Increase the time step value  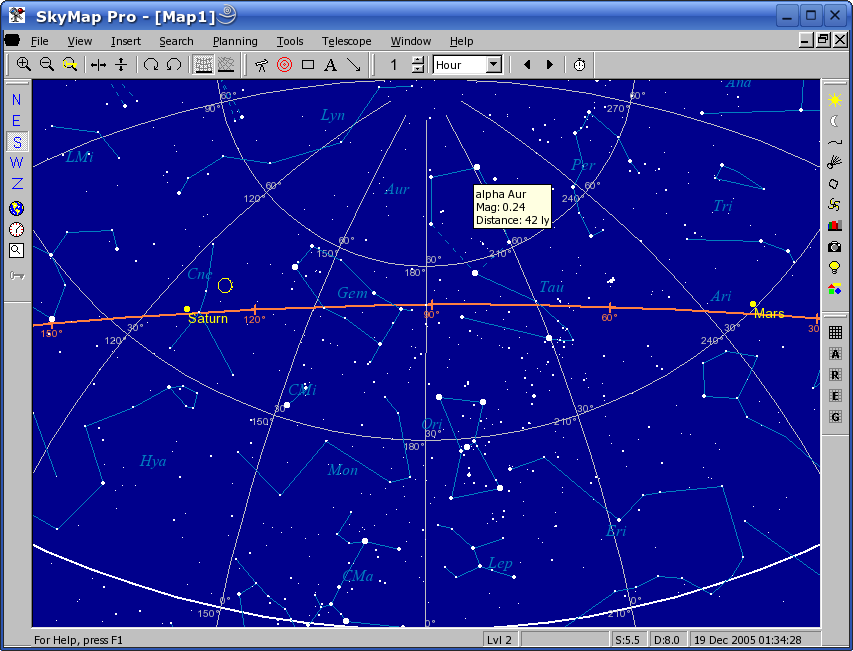point(417,60)
